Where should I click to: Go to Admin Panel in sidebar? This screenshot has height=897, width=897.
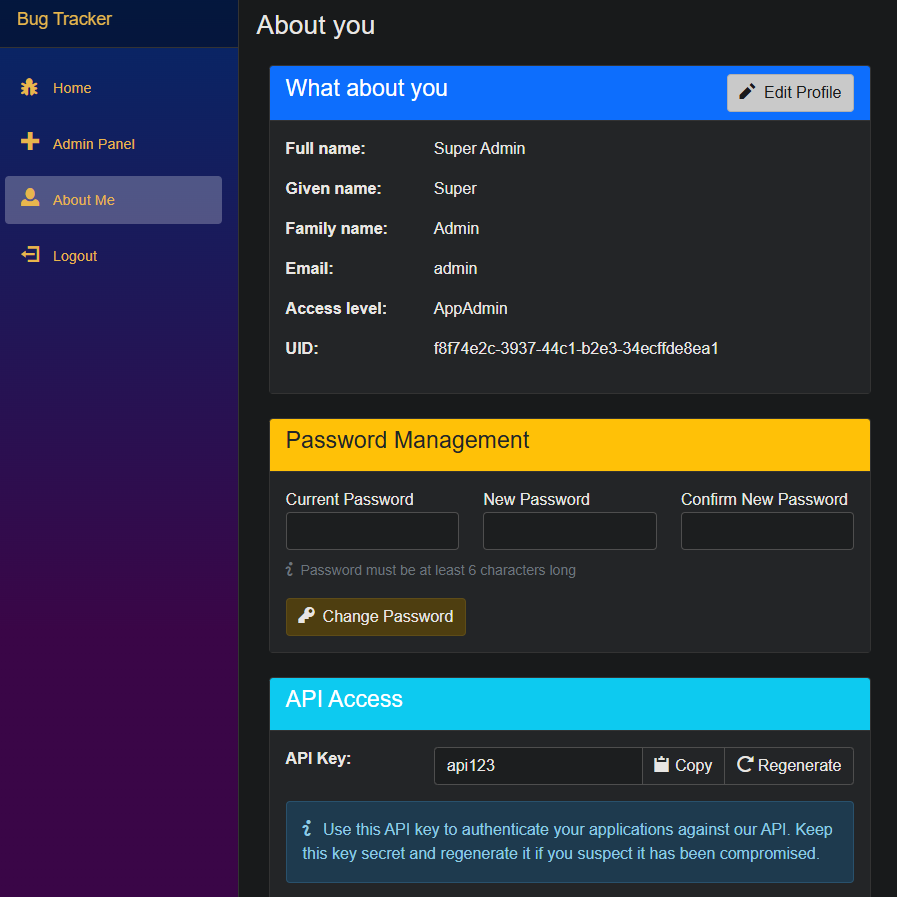click(113, 144)
